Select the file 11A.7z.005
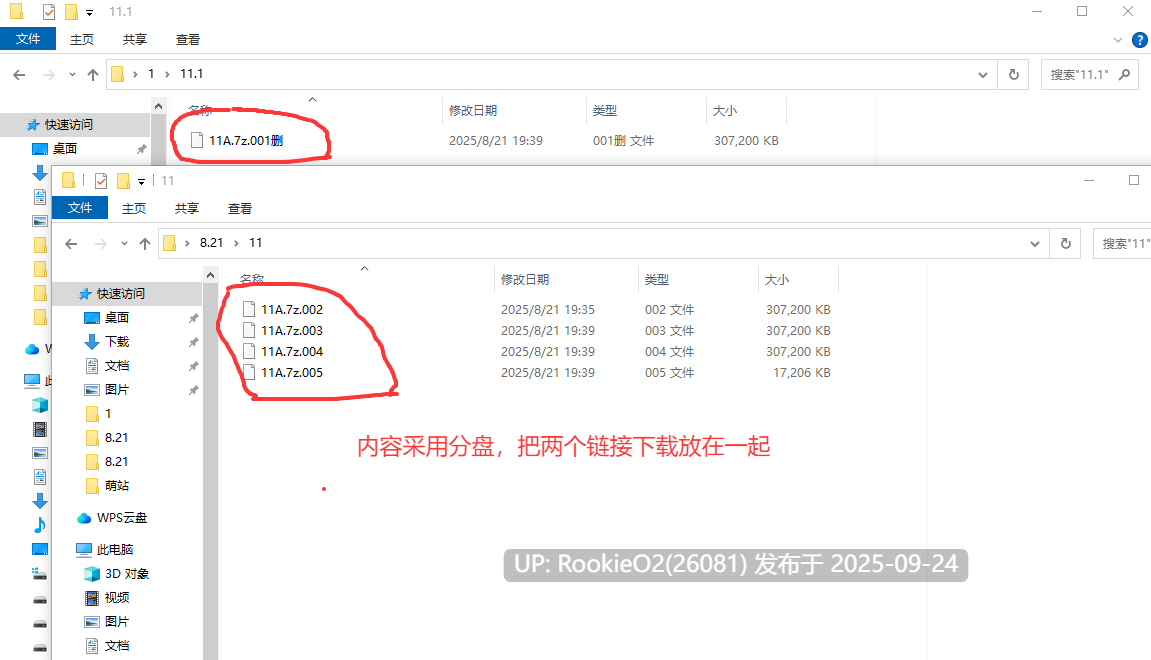1151x660 pixels. coord(291,373)
